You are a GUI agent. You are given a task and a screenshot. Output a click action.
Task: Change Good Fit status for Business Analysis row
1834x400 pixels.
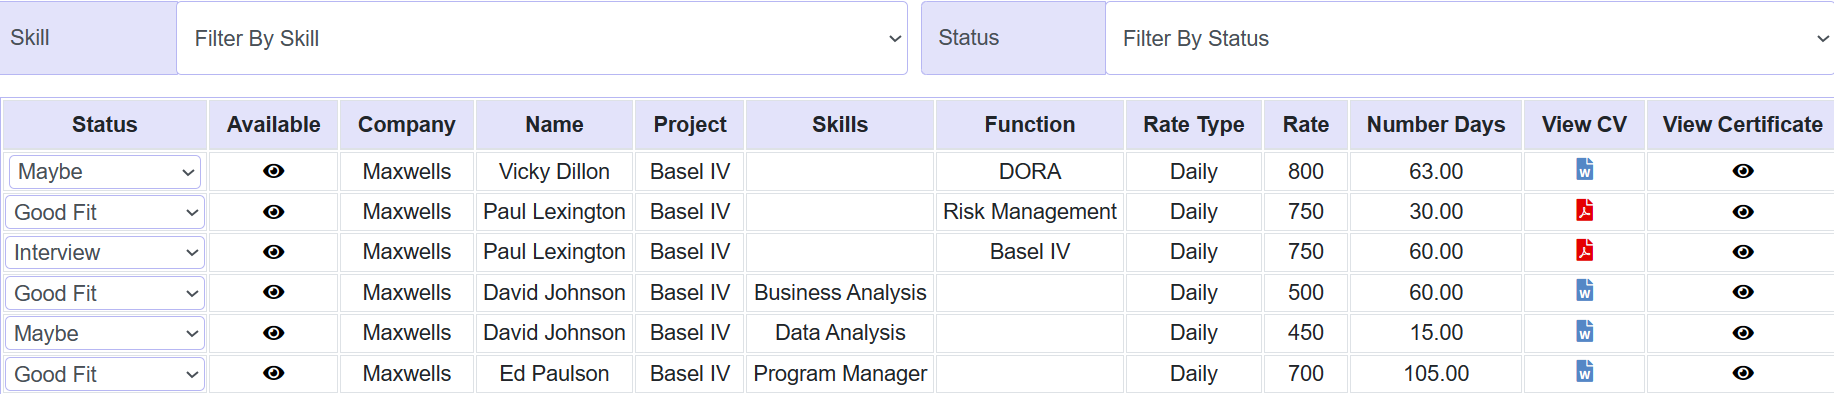click(x=105, y=293)
